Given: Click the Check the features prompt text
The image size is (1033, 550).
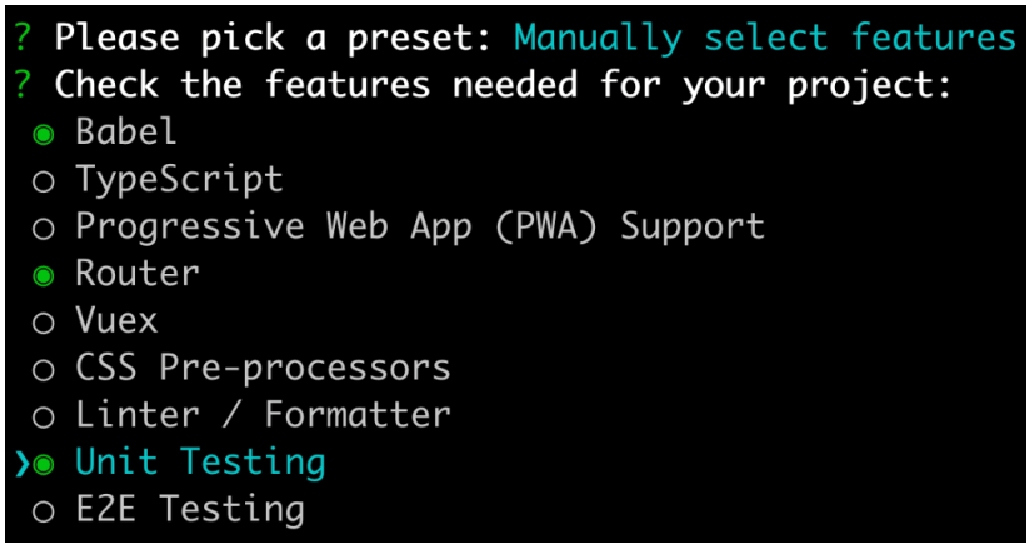Looking at the screenshot, I should (503, 86).
